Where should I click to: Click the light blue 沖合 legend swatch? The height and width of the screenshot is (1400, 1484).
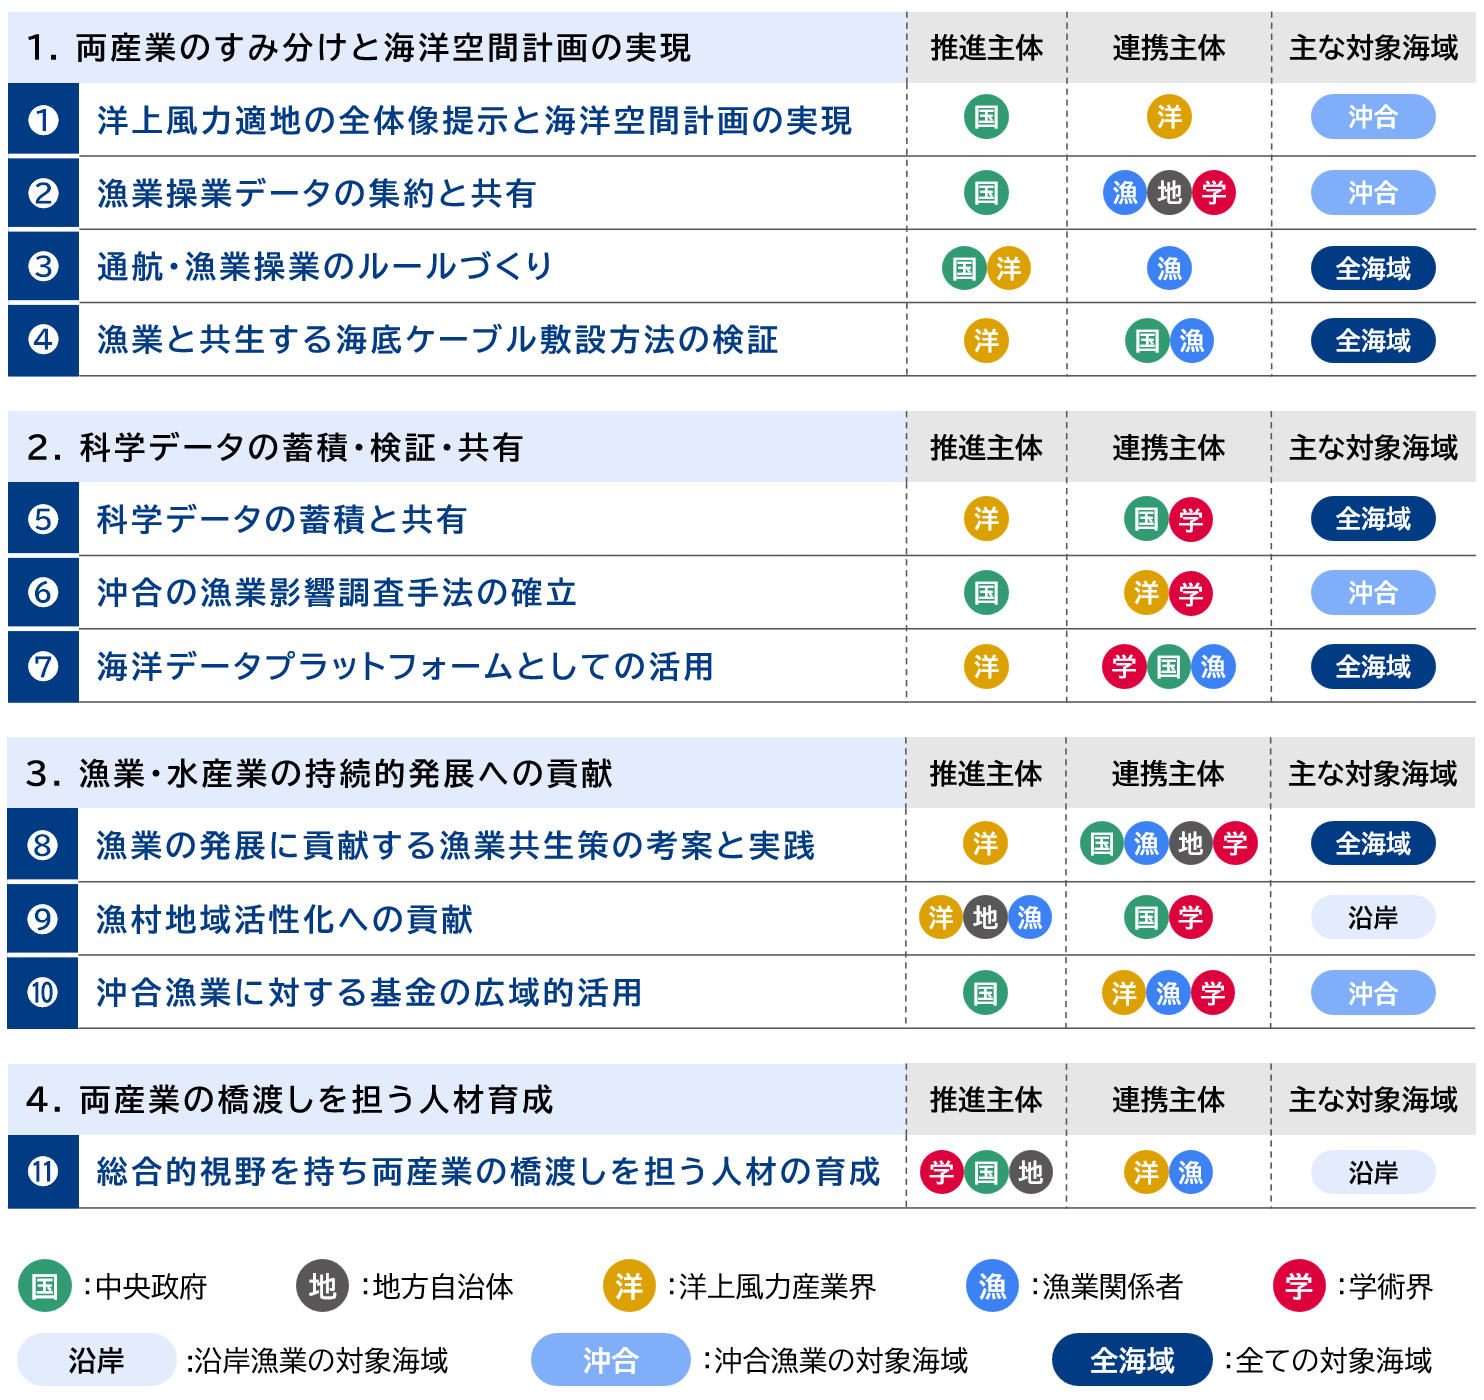(x=610, y=1360)
